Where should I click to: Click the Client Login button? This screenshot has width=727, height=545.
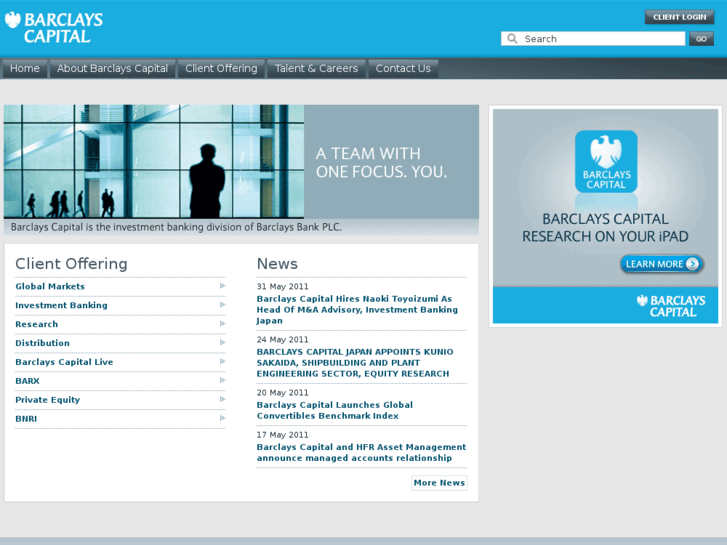coord(679,17)
